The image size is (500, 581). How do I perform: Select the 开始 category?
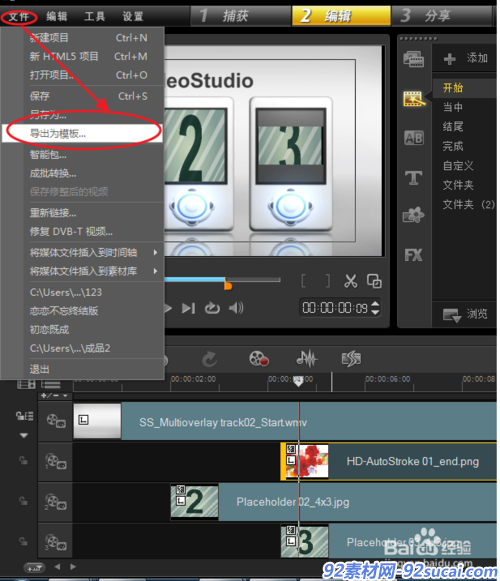464,88
